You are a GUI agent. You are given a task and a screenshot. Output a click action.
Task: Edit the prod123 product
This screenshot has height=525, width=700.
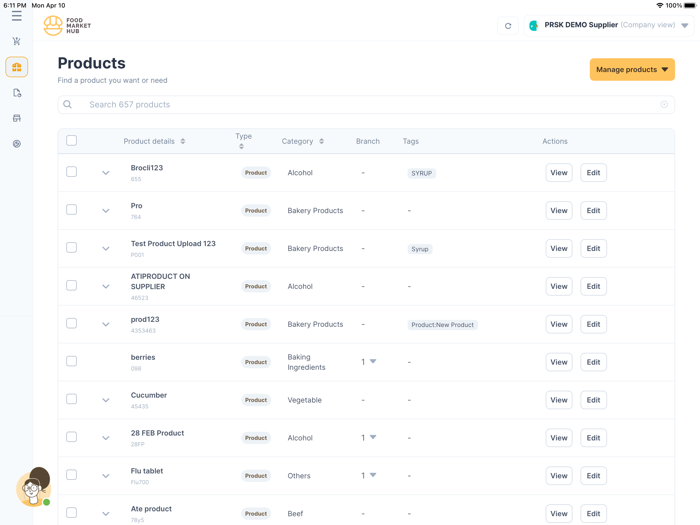coord(593,325)
